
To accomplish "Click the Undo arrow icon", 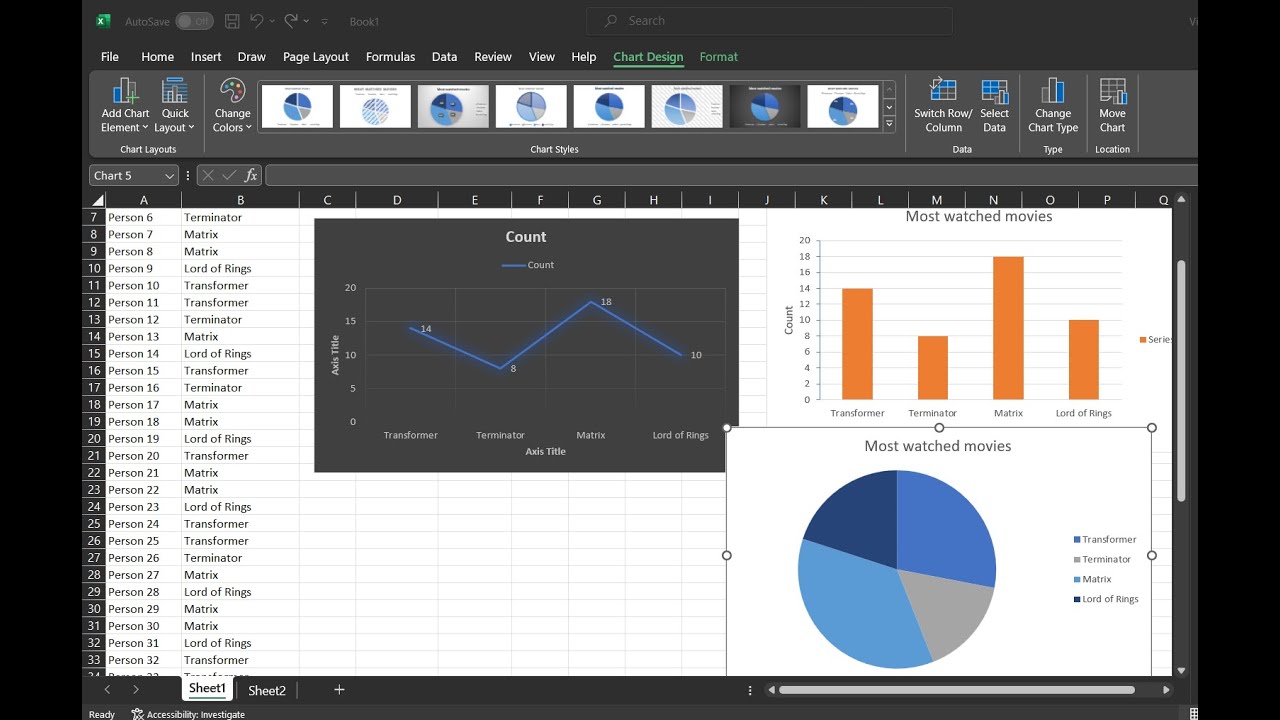I will tap(256, 20).
